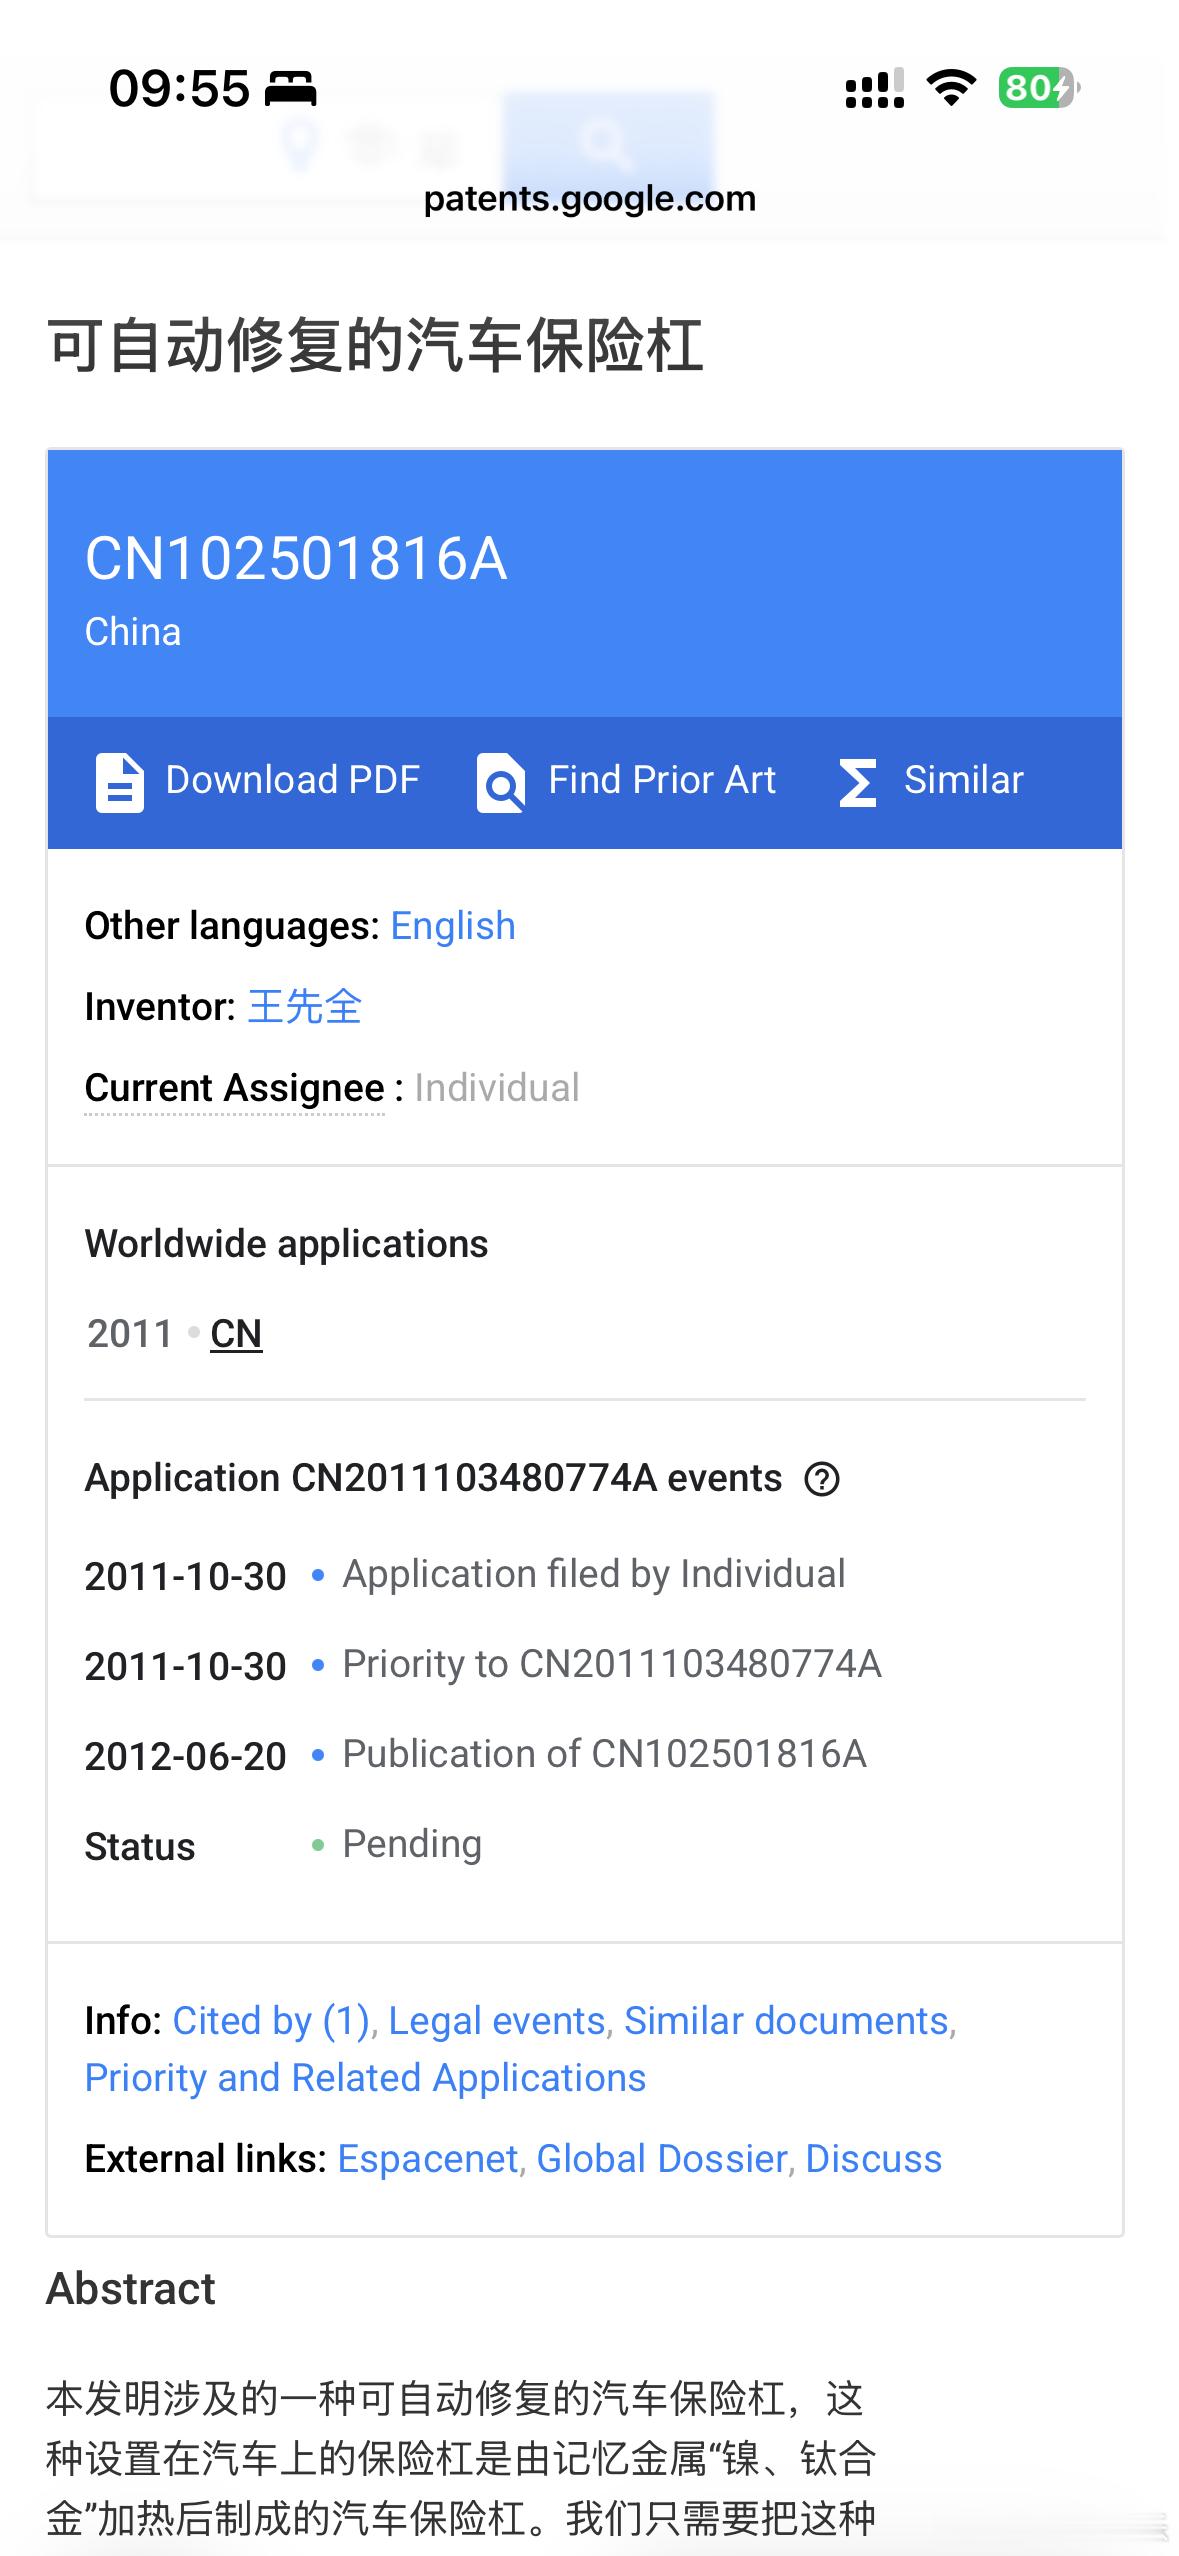Tap the Find Prior Art magnifier icon
The width and height of the screenshot is (1179, 2556).
500,782
